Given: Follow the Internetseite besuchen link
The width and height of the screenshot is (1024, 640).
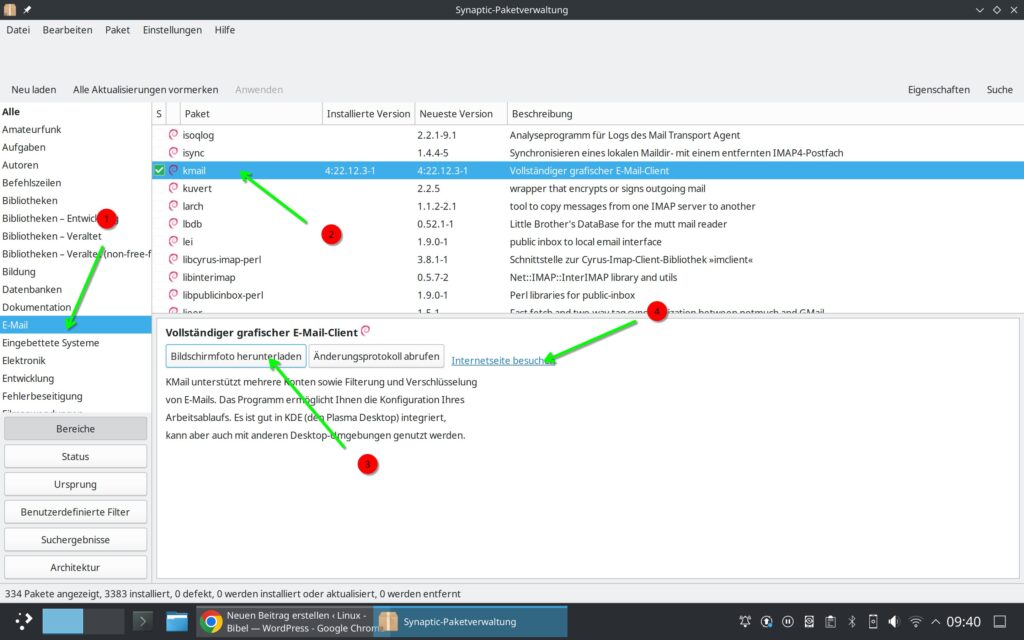Looking at the screenshot, I should [x=503, y=360].
